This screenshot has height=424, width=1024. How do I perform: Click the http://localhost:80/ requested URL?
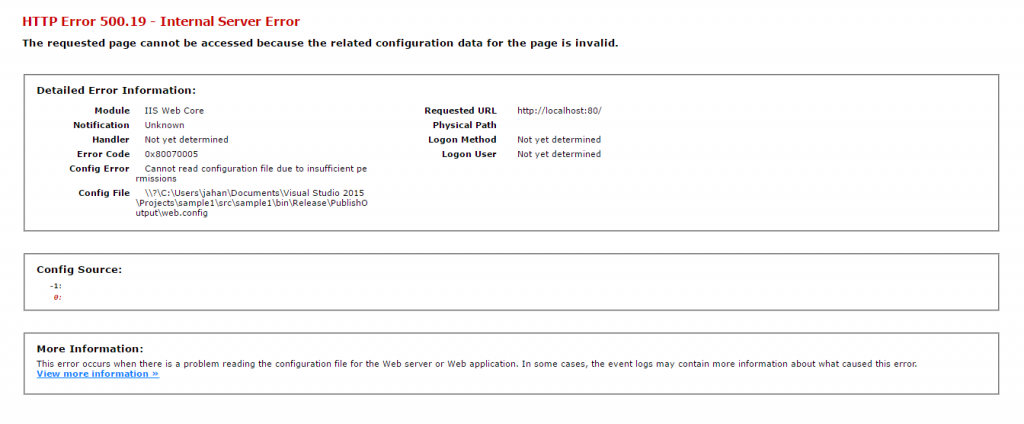558,110
